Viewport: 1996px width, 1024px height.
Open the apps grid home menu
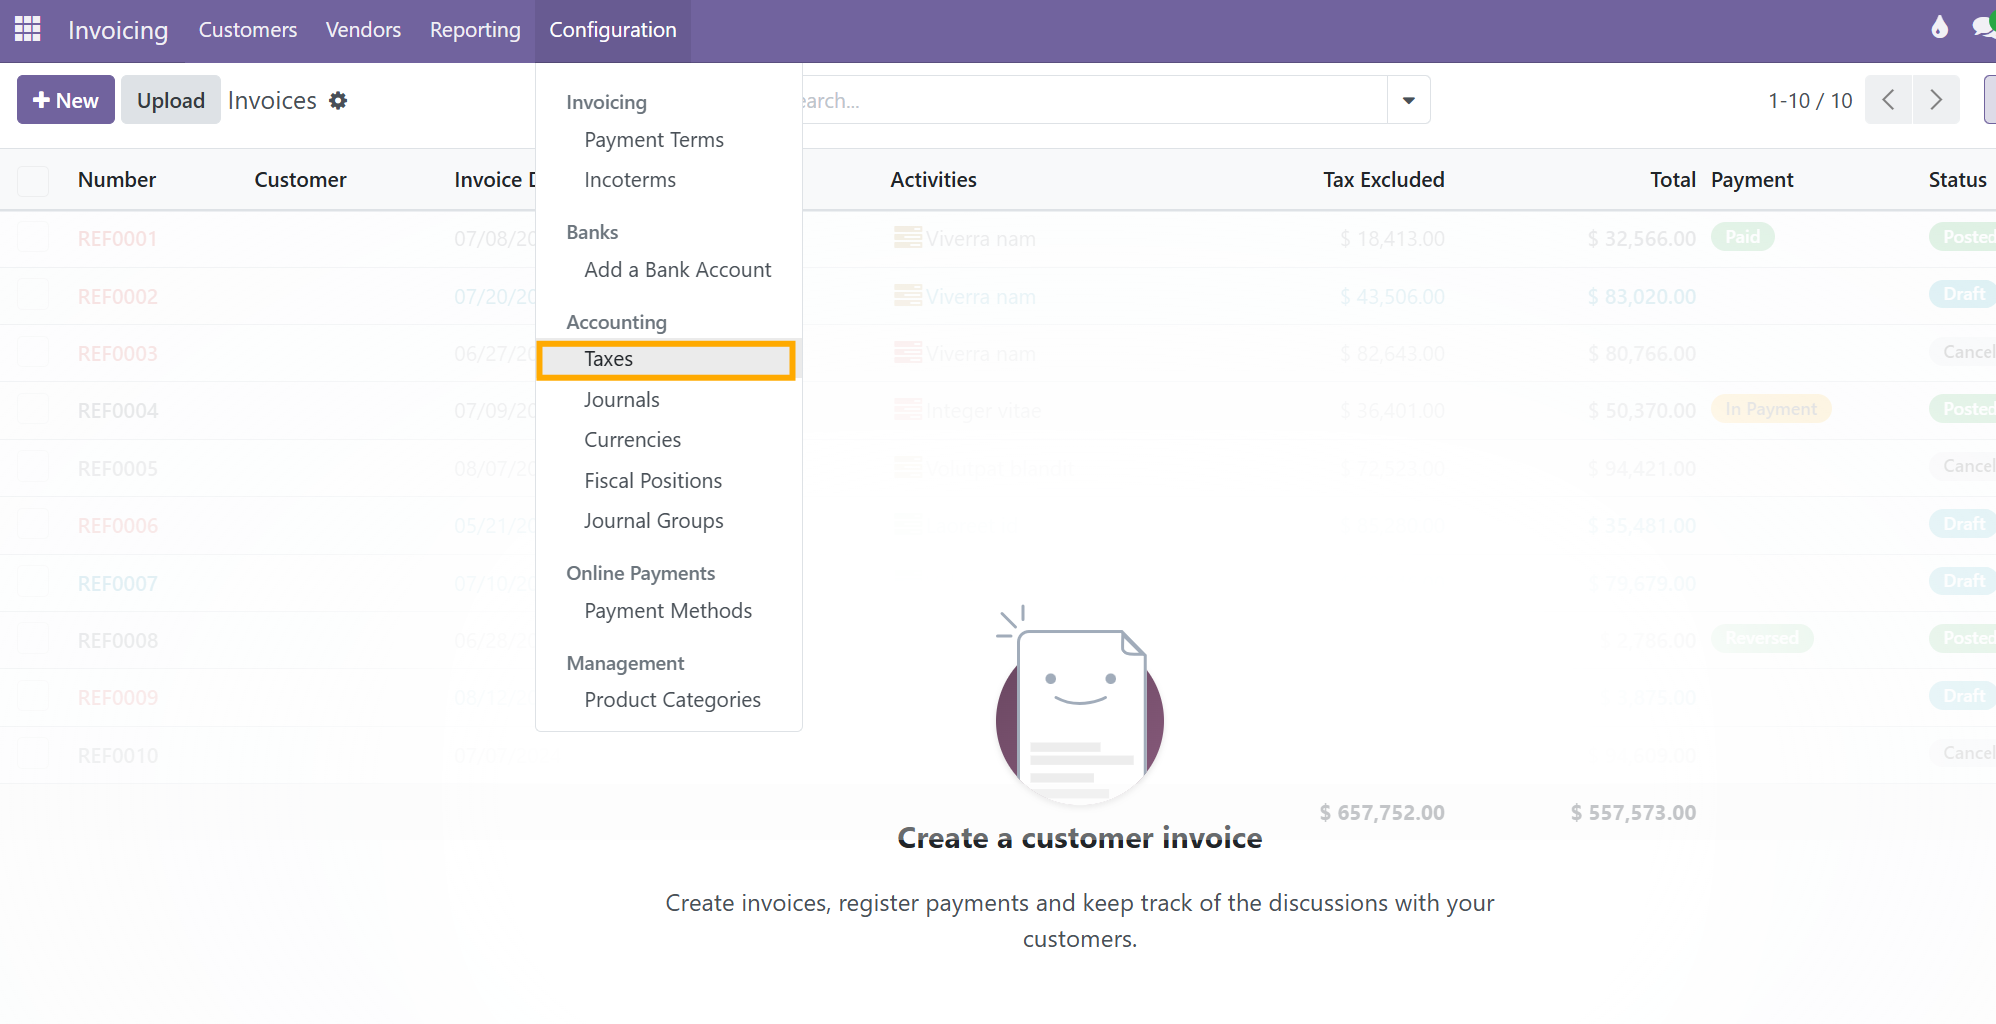pos(28,29)
